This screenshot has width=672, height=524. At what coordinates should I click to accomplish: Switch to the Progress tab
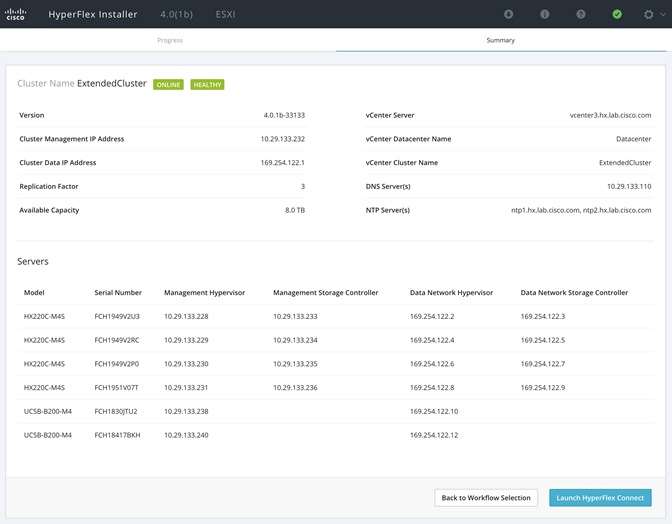pos(170,40)
